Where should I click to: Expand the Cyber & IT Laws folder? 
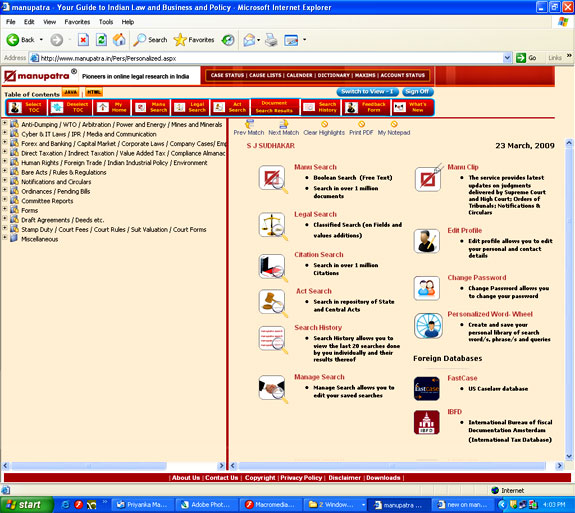click(x=4, y=133)
